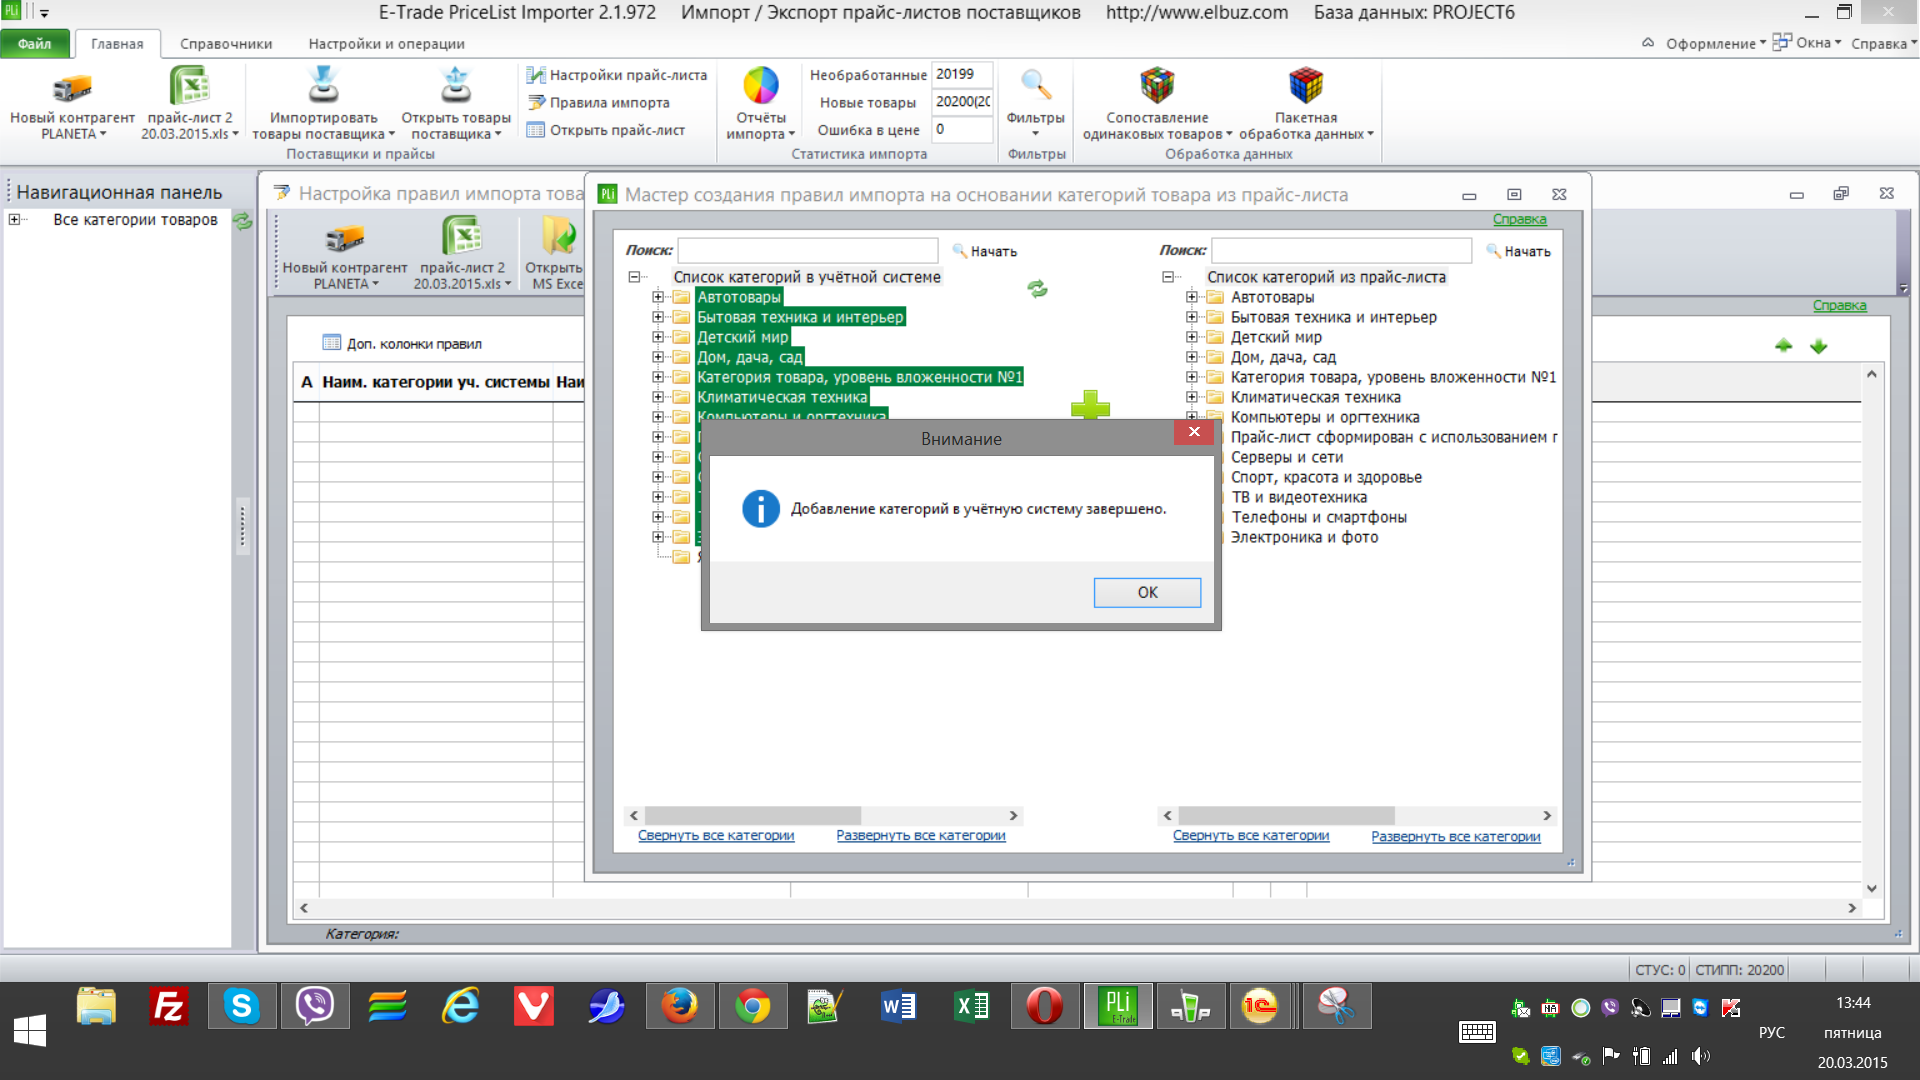
Task: Open the Отчёты импорта pie chart icon
Action: (x=761, y=86)
